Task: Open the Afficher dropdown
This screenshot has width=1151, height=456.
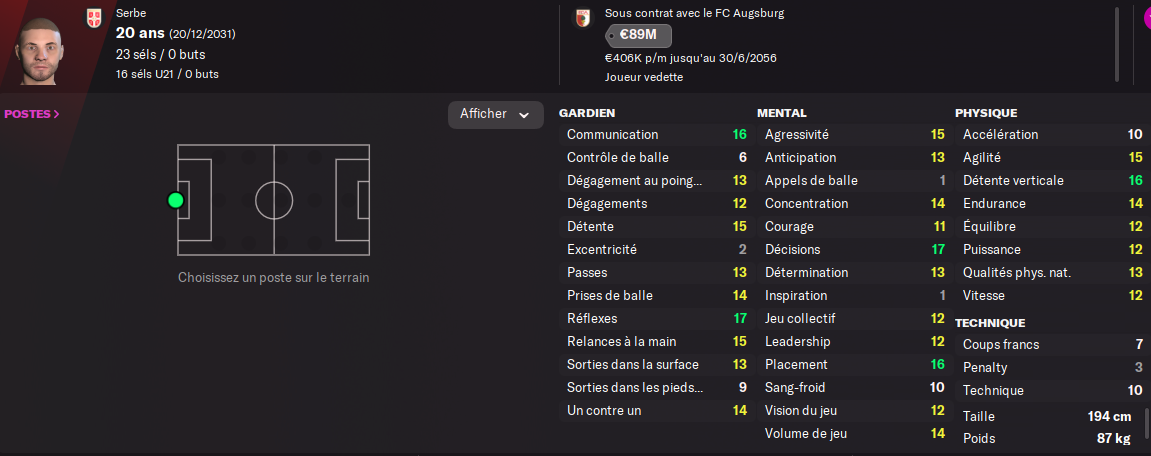Action: point(495,114)
